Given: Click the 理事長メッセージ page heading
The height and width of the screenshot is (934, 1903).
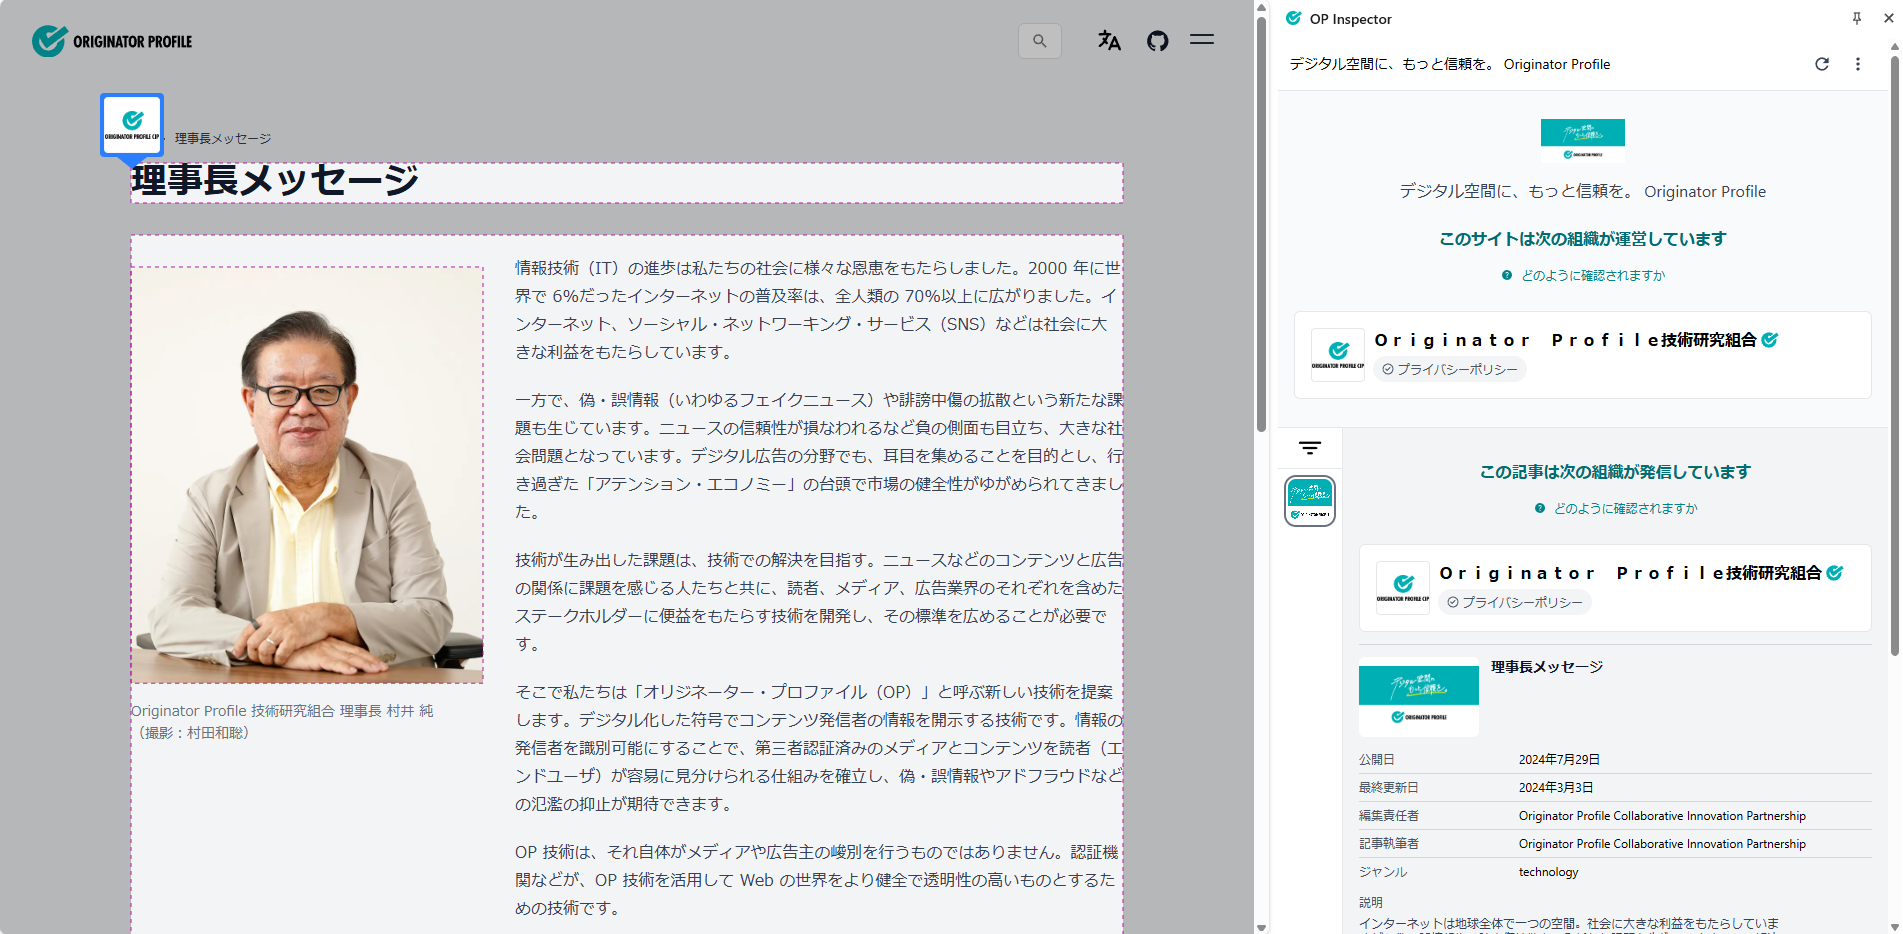Looking at the screenshot, I should (275, 181).
